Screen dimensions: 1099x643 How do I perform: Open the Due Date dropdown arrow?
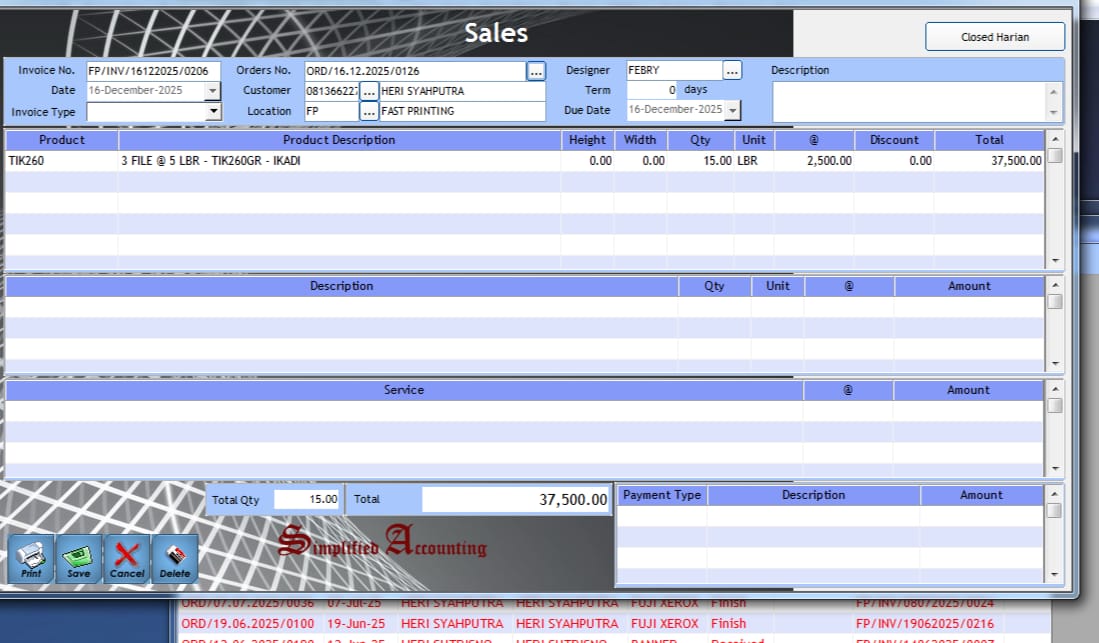pos(733,110)
